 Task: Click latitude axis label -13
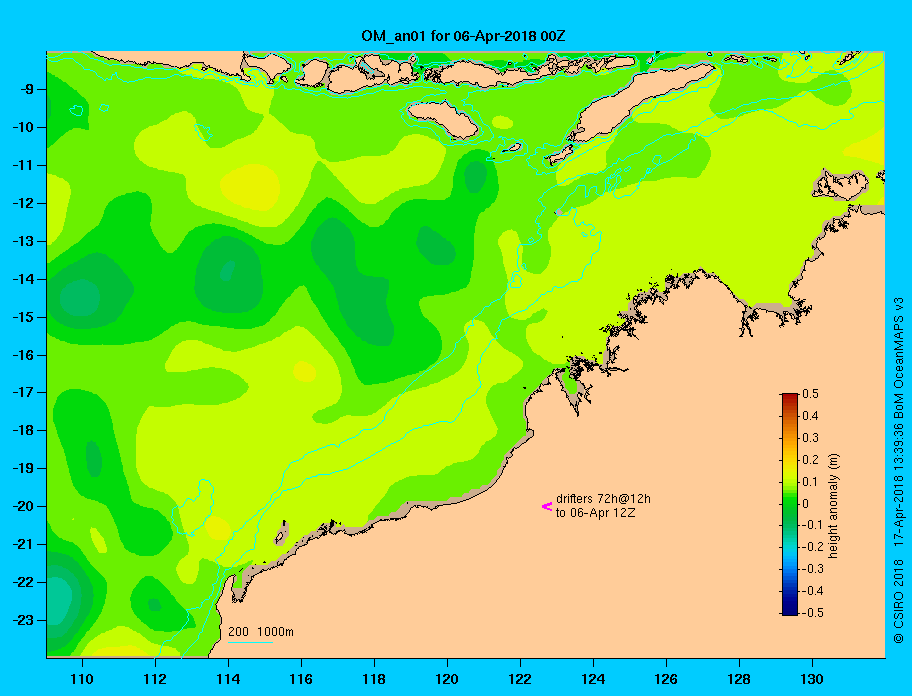click(23, 241)
